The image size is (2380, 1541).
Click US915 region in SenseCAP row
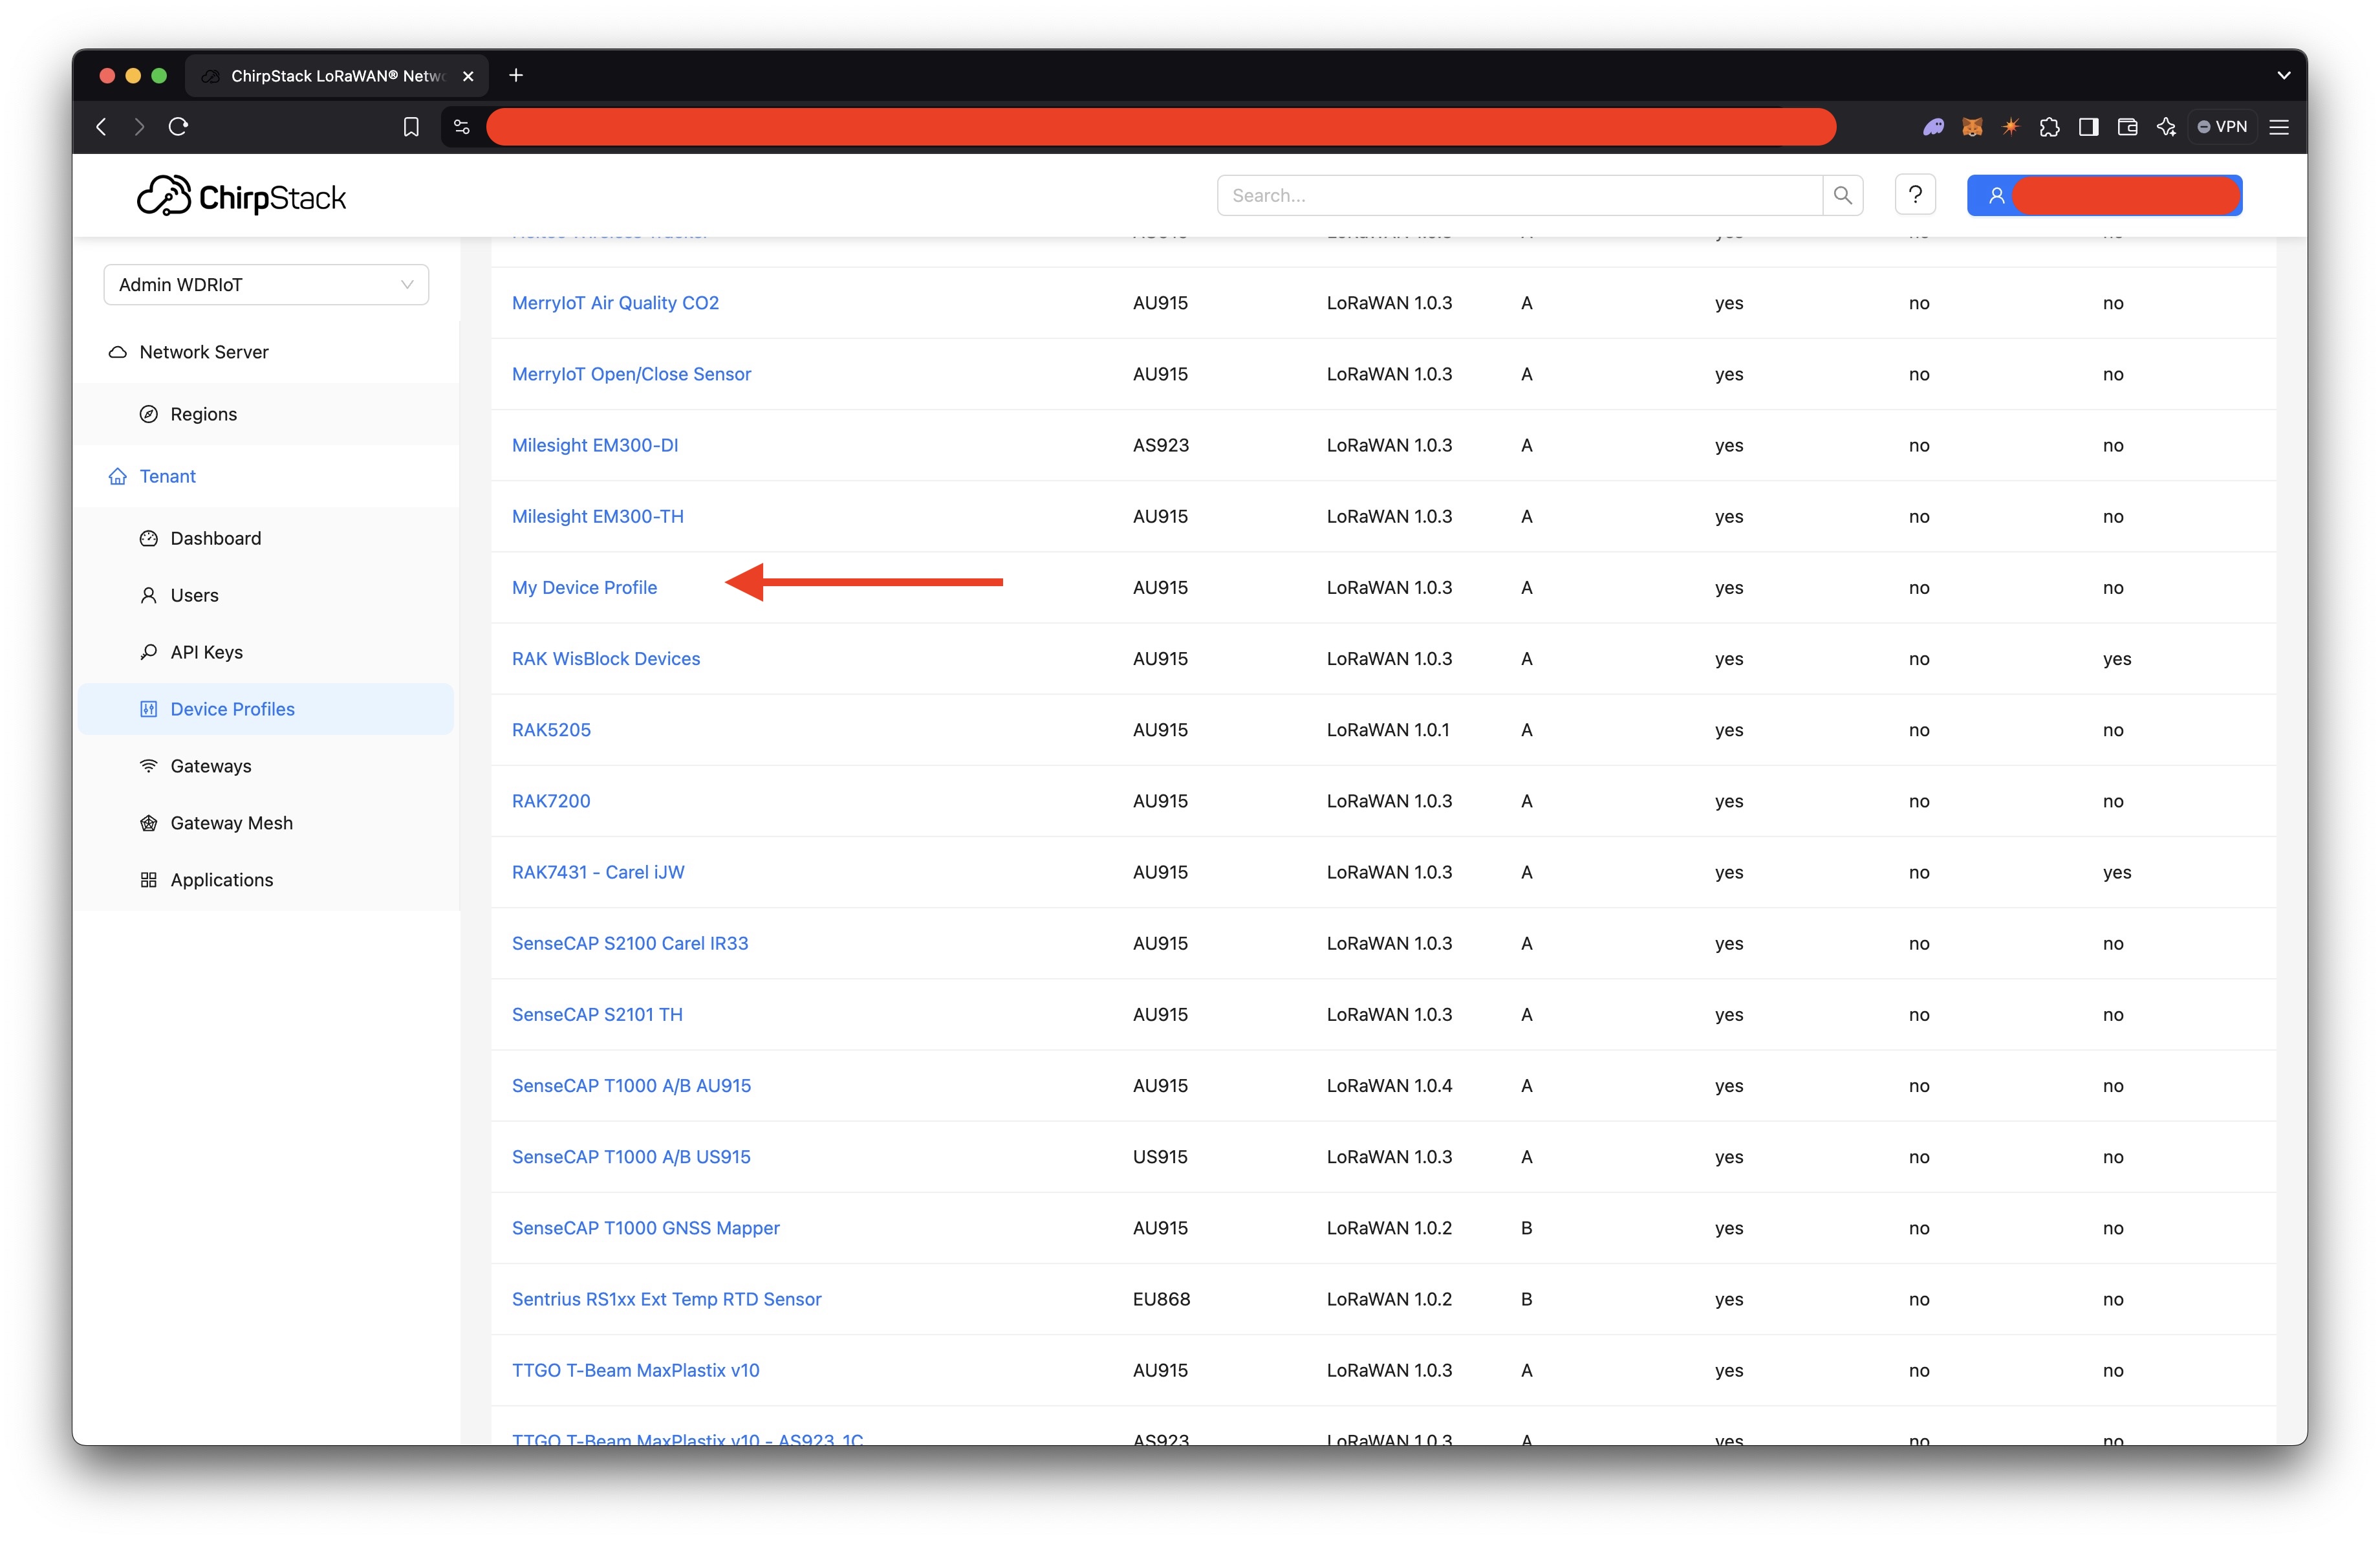point(1160,1157)
